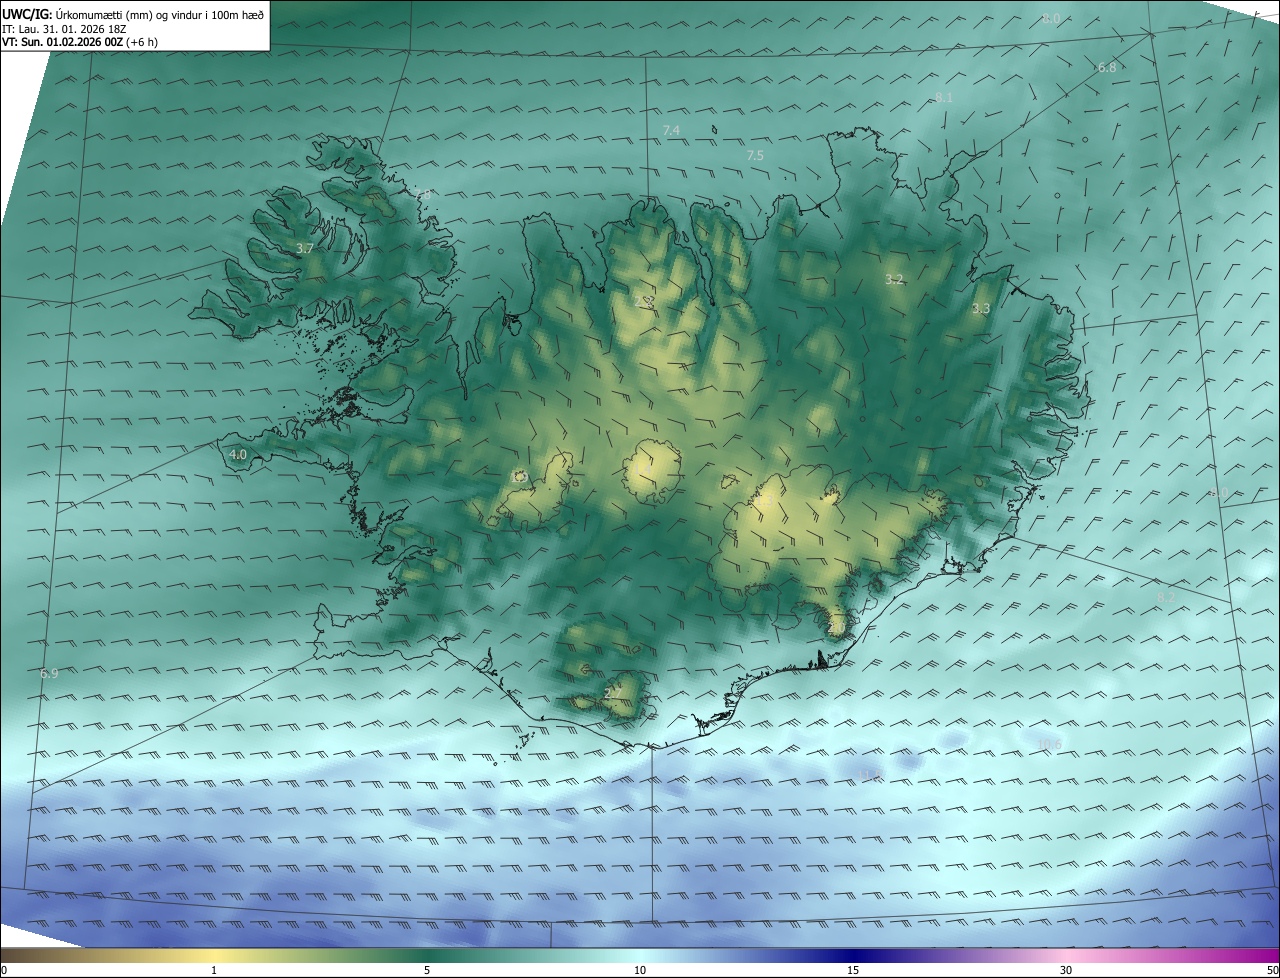Select the 3.2 value label
The height and width of the screenshot is (978, 1280).
coord(894,279)
